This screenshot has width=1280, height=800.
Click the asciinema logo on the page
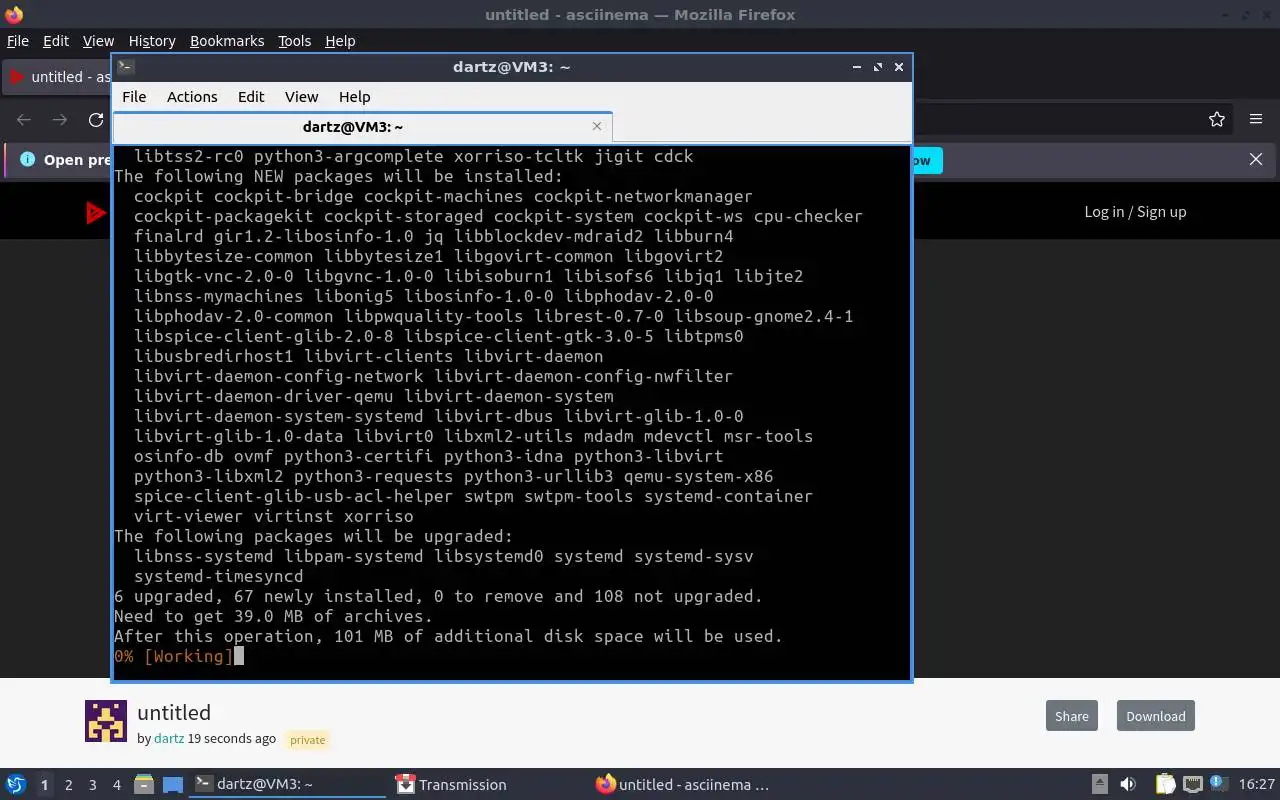(96, 212)
